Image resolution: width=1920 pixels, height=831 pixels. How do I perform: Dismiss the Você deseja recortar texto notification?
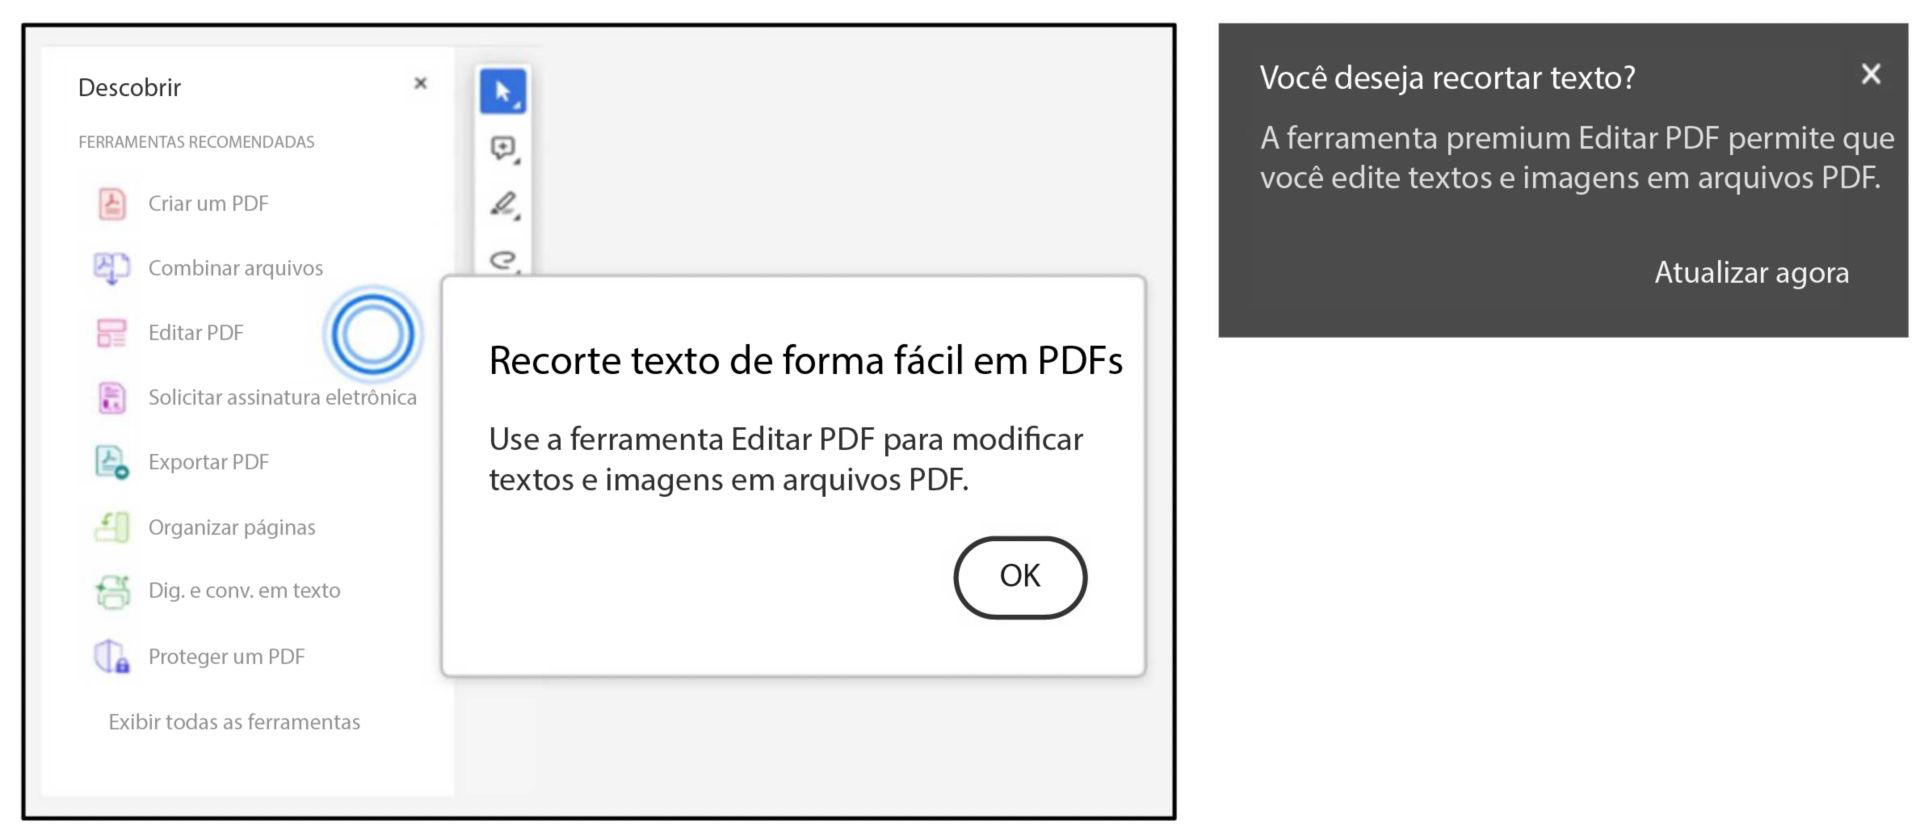[x=1871, y=74]
